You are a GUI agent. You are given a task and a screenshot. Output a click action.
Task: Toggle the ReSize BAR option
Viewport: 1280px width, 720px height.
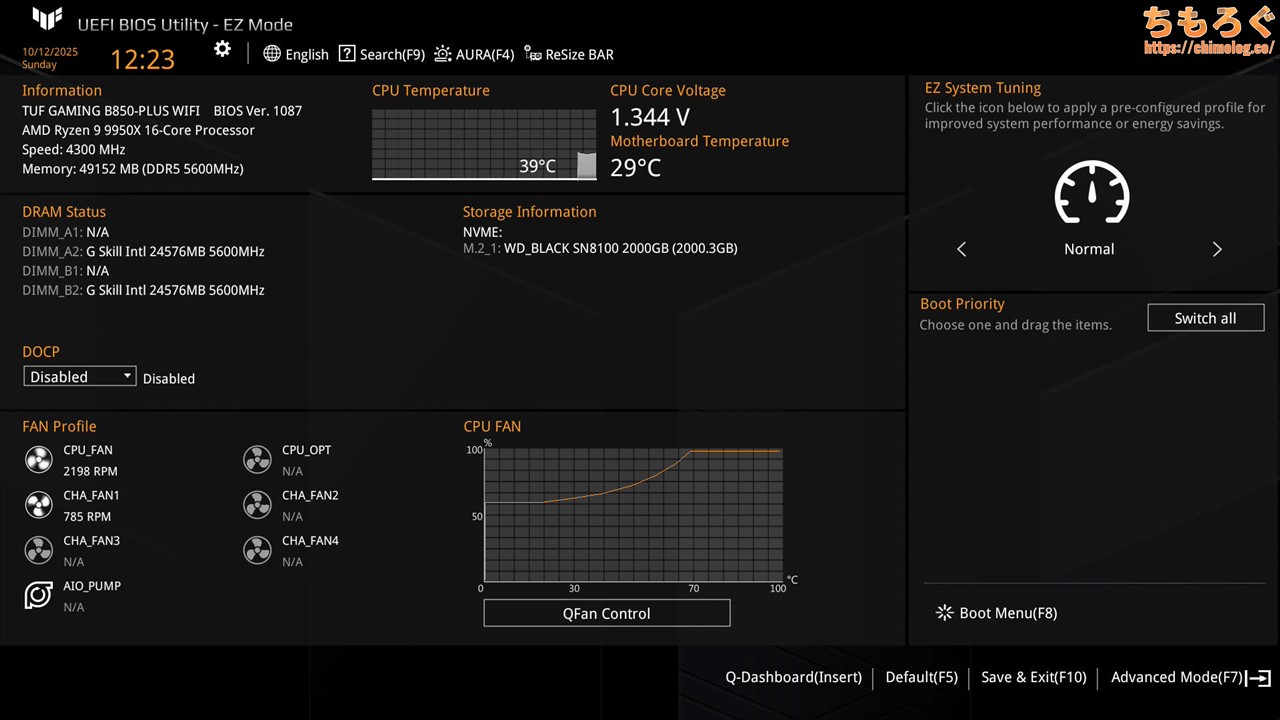pos(569,54)
